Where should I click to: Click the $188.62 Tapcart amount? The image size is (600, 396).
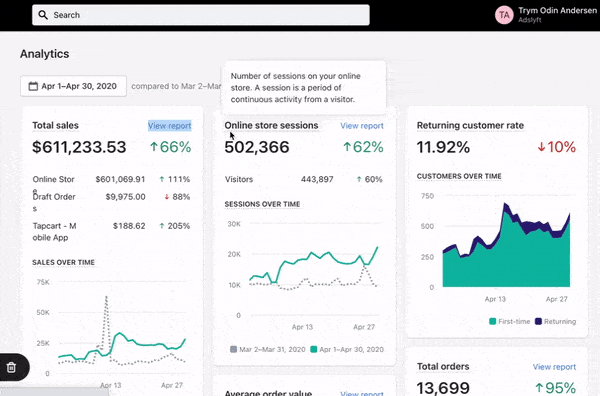[x=129, y=226]
